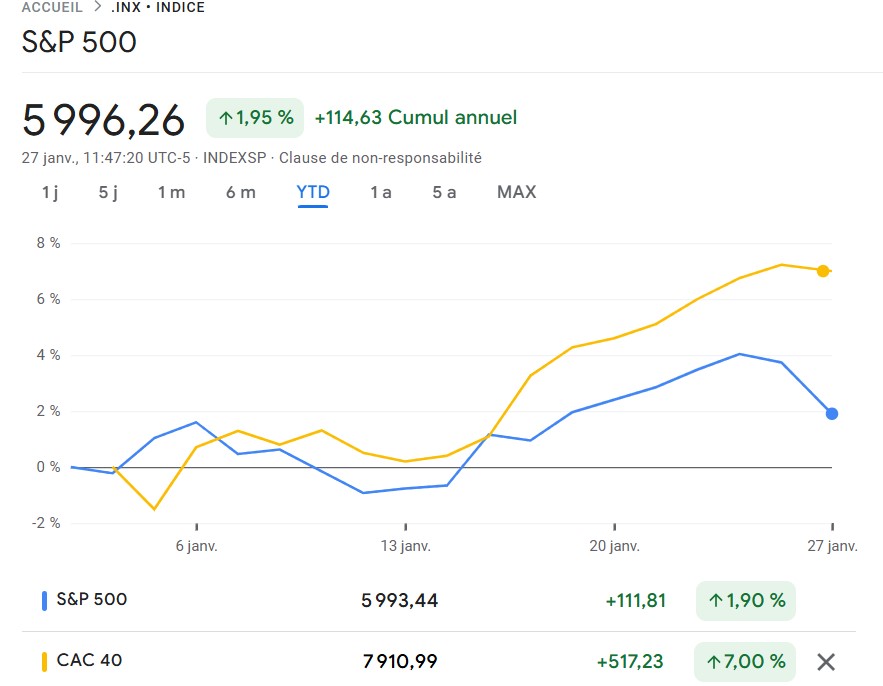883x686 pixels.
Task: Click the 4 % axis label
Action: pyautogui.click(x=48, y=355)
